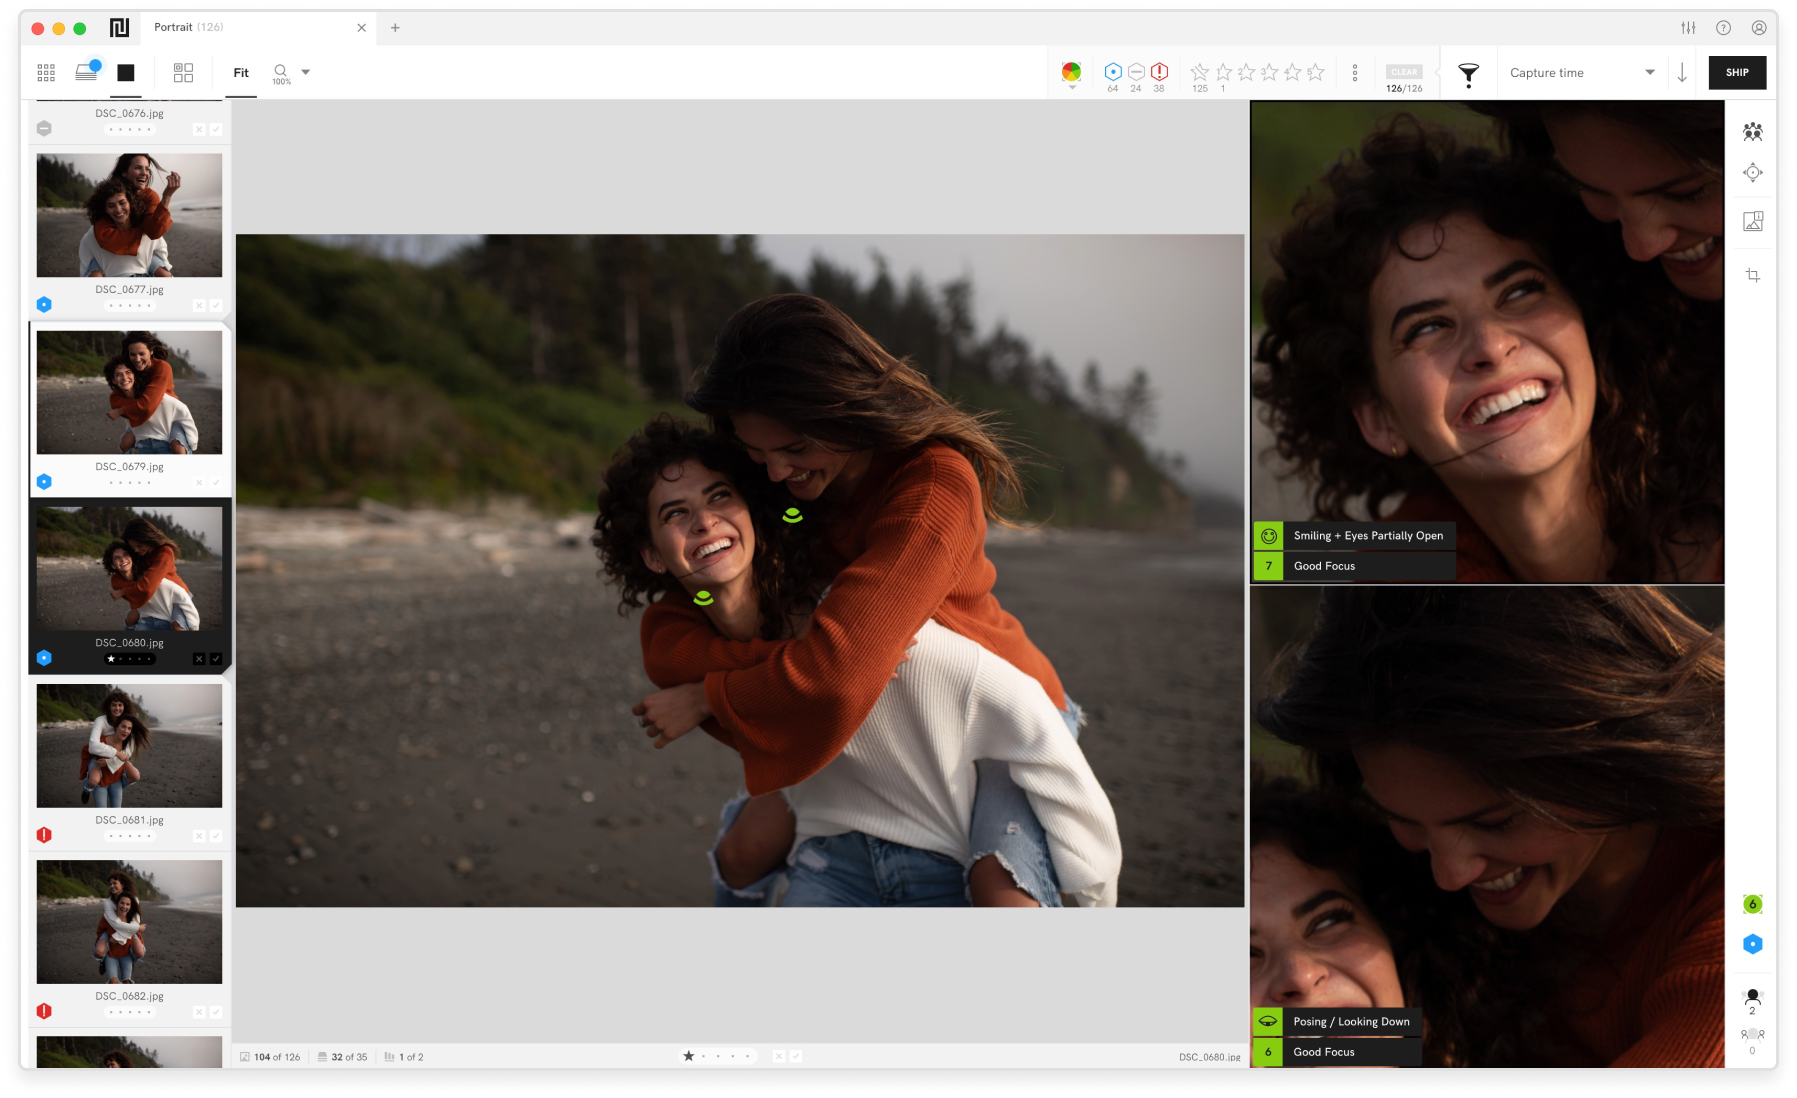Toggle the close-ups faces panel
The width and height of the screenshot is (1797, 1098).
coord(1752,131)
